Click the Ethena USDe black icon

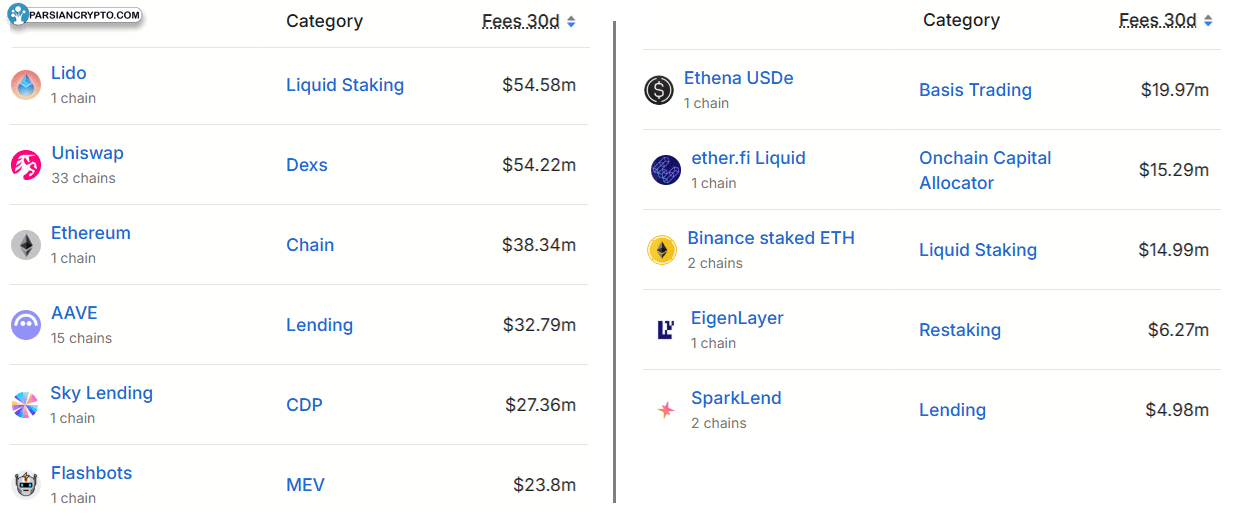[x=659, y=90]
